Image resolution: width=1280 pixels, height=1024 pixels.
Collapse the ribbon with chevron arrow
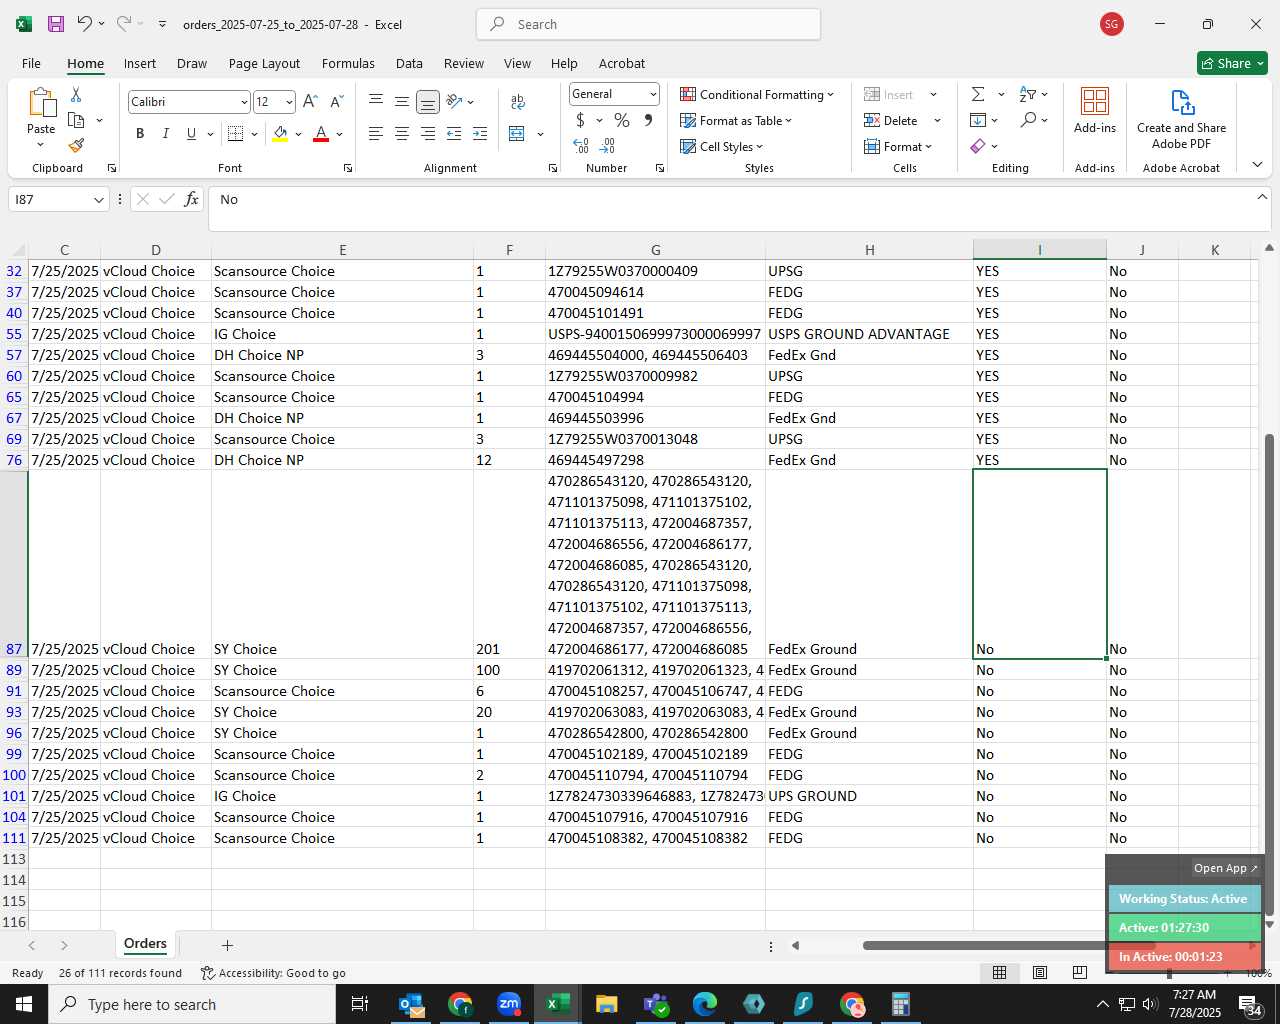[1257, 165]
